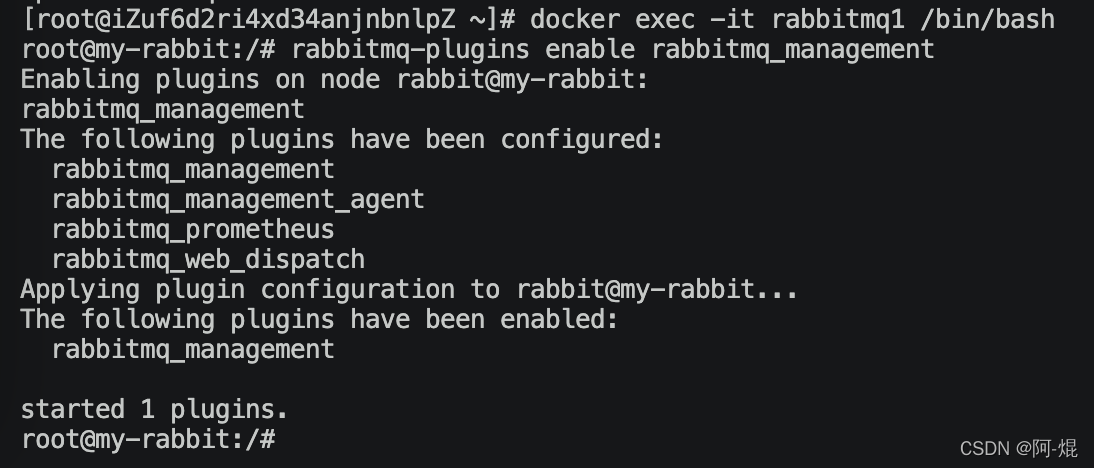Viewport: 1094px width, 468px height.
Task: Click the CSDN watermark text
Action: tap(1019, 448)
